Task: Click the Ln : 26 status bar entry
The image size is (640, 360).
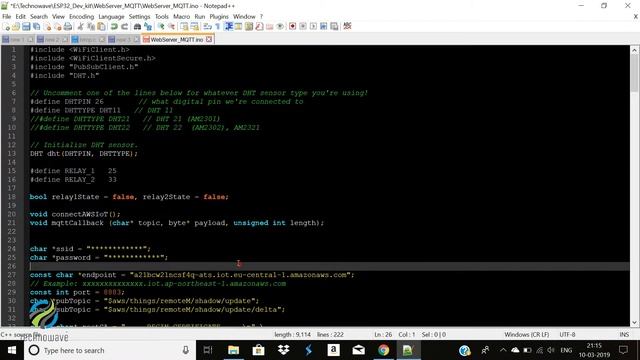Action: tap(383, 334)
